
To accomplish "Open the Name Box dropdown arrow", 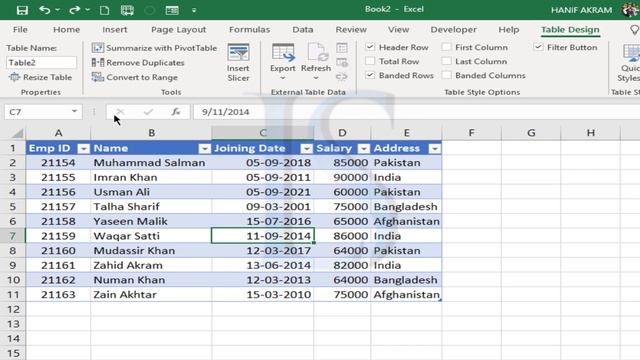I will point(74,111).
